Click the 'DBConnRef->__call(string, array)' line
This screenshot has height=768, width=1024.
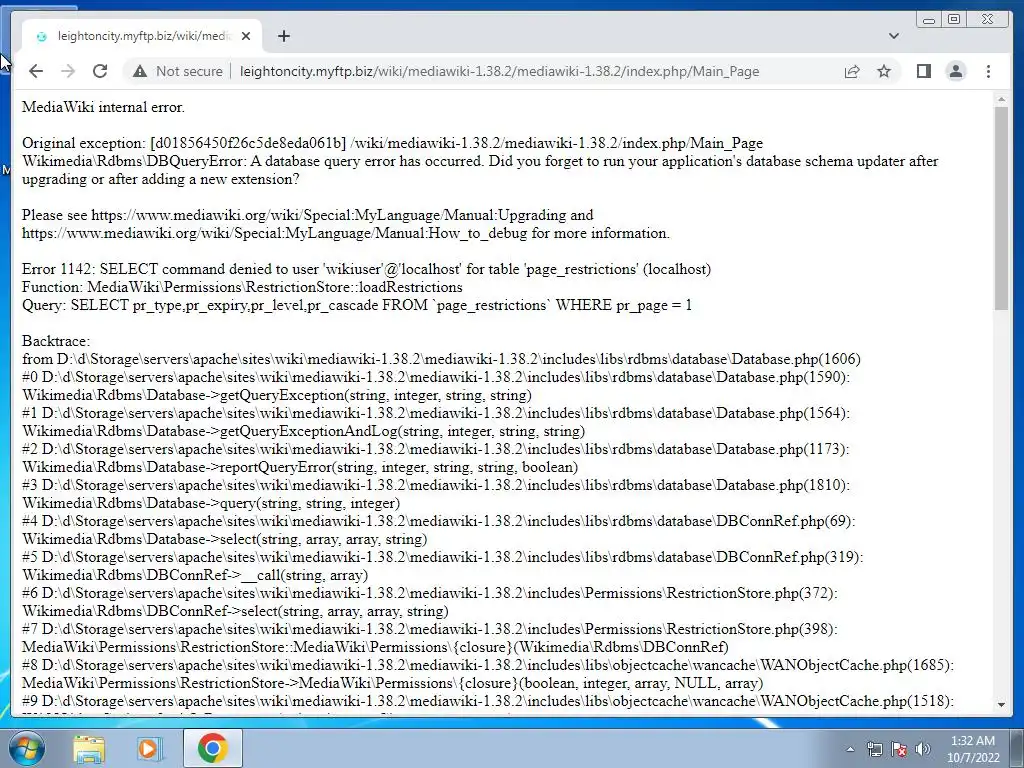pyautogui.click(x=195, y=575)
